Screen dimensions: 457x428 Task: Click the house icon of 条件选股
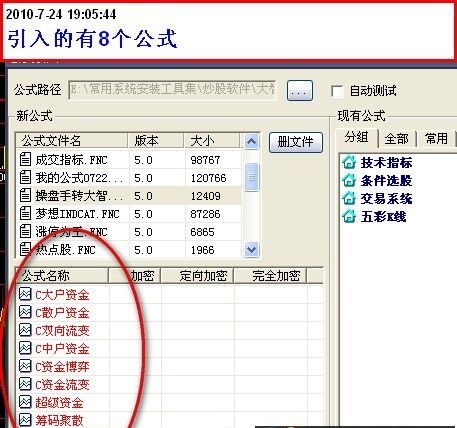(349, 180)
